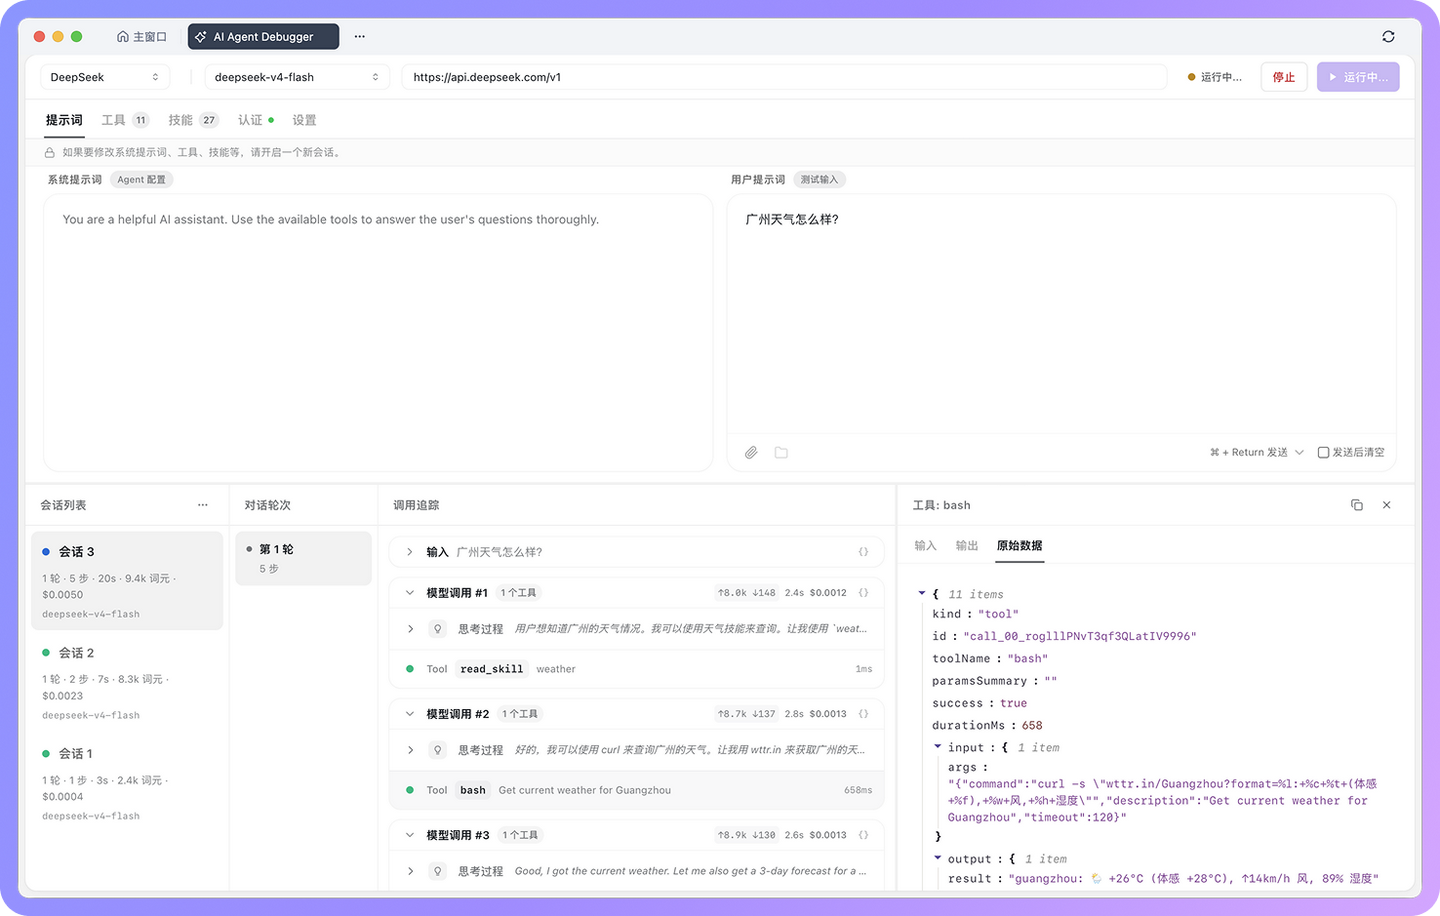1440x916 pixels.
Task: Collapse the 模型调用 #2 section
Action: pos(410,714)
